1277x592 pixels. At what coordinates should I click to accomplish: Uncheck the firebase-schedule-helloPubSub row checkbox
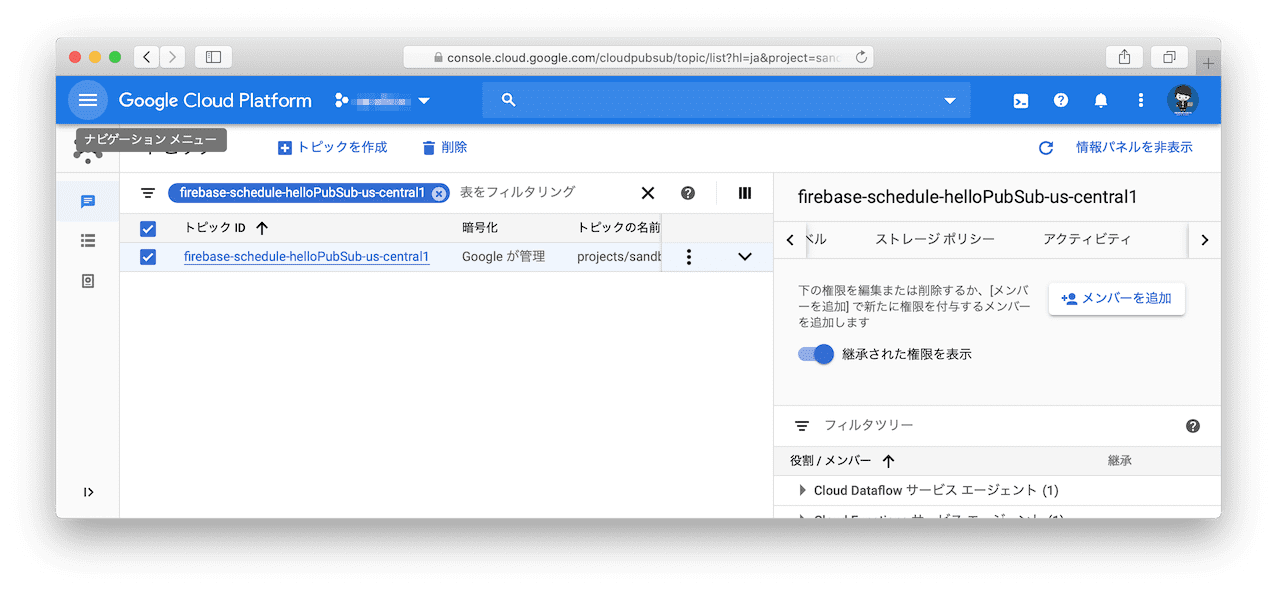point(148,257)
